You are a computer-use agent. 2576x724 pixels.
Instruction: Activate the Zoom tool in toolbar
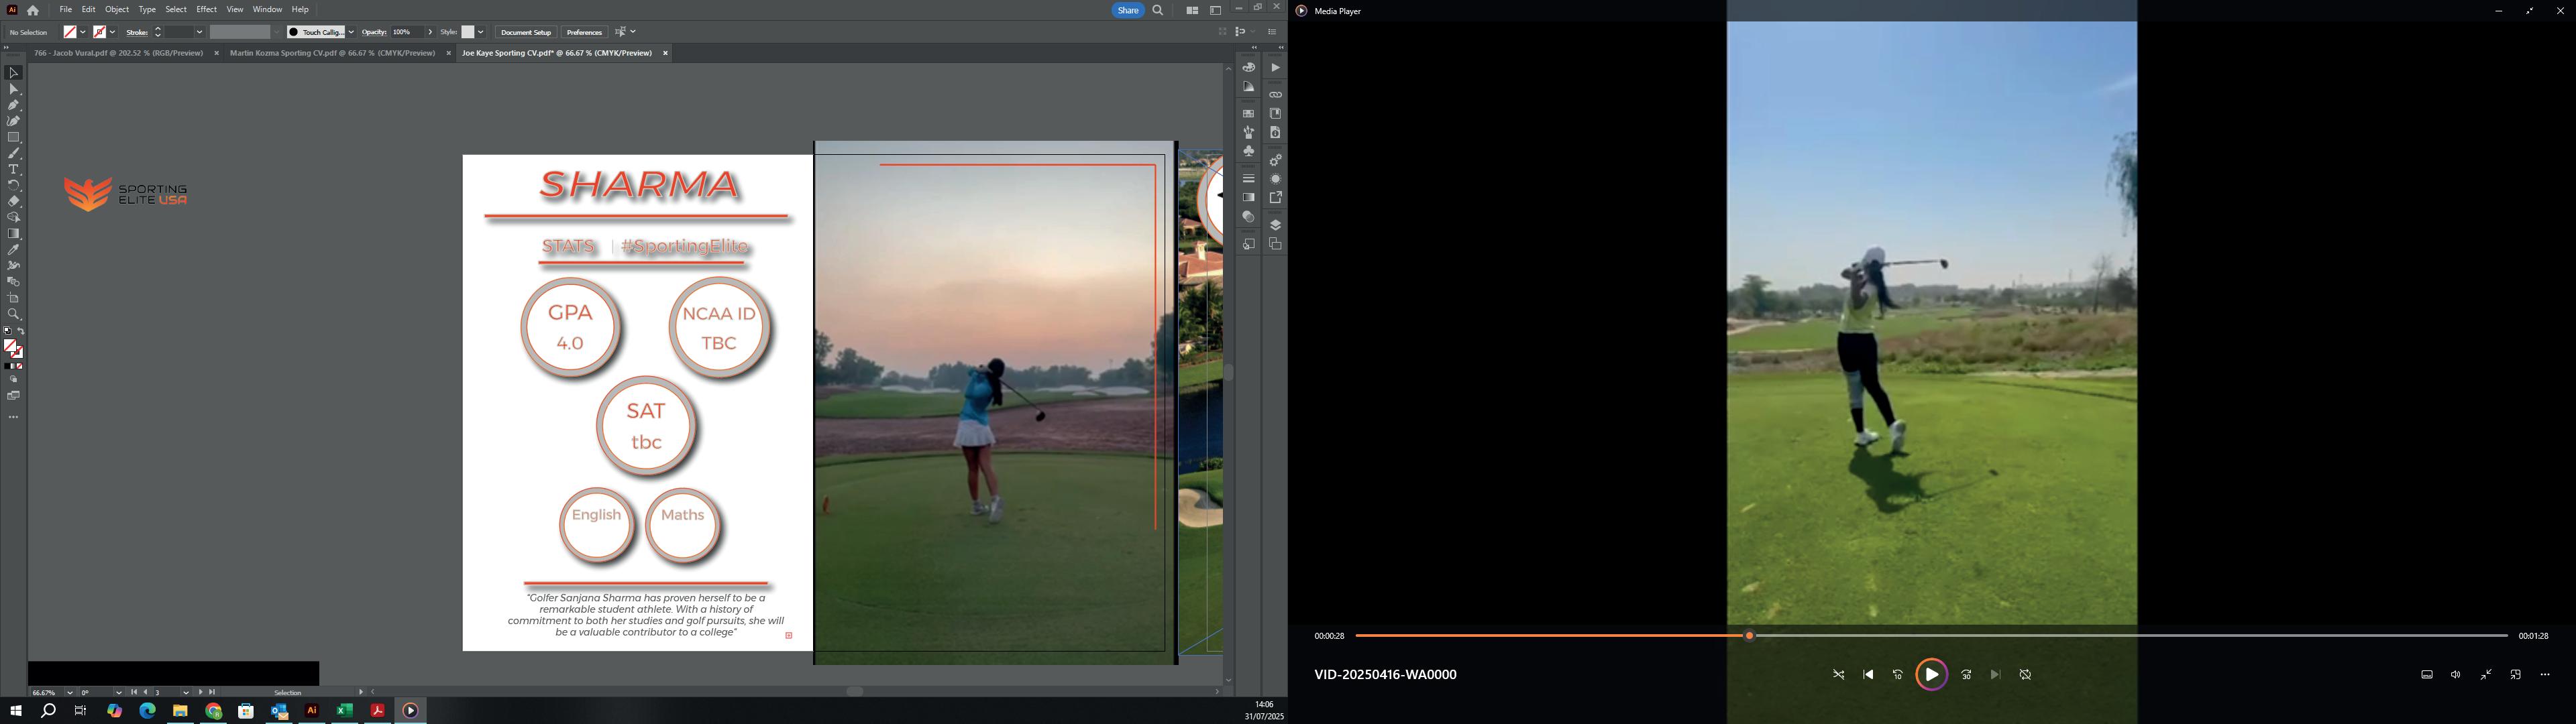(14, 314)
